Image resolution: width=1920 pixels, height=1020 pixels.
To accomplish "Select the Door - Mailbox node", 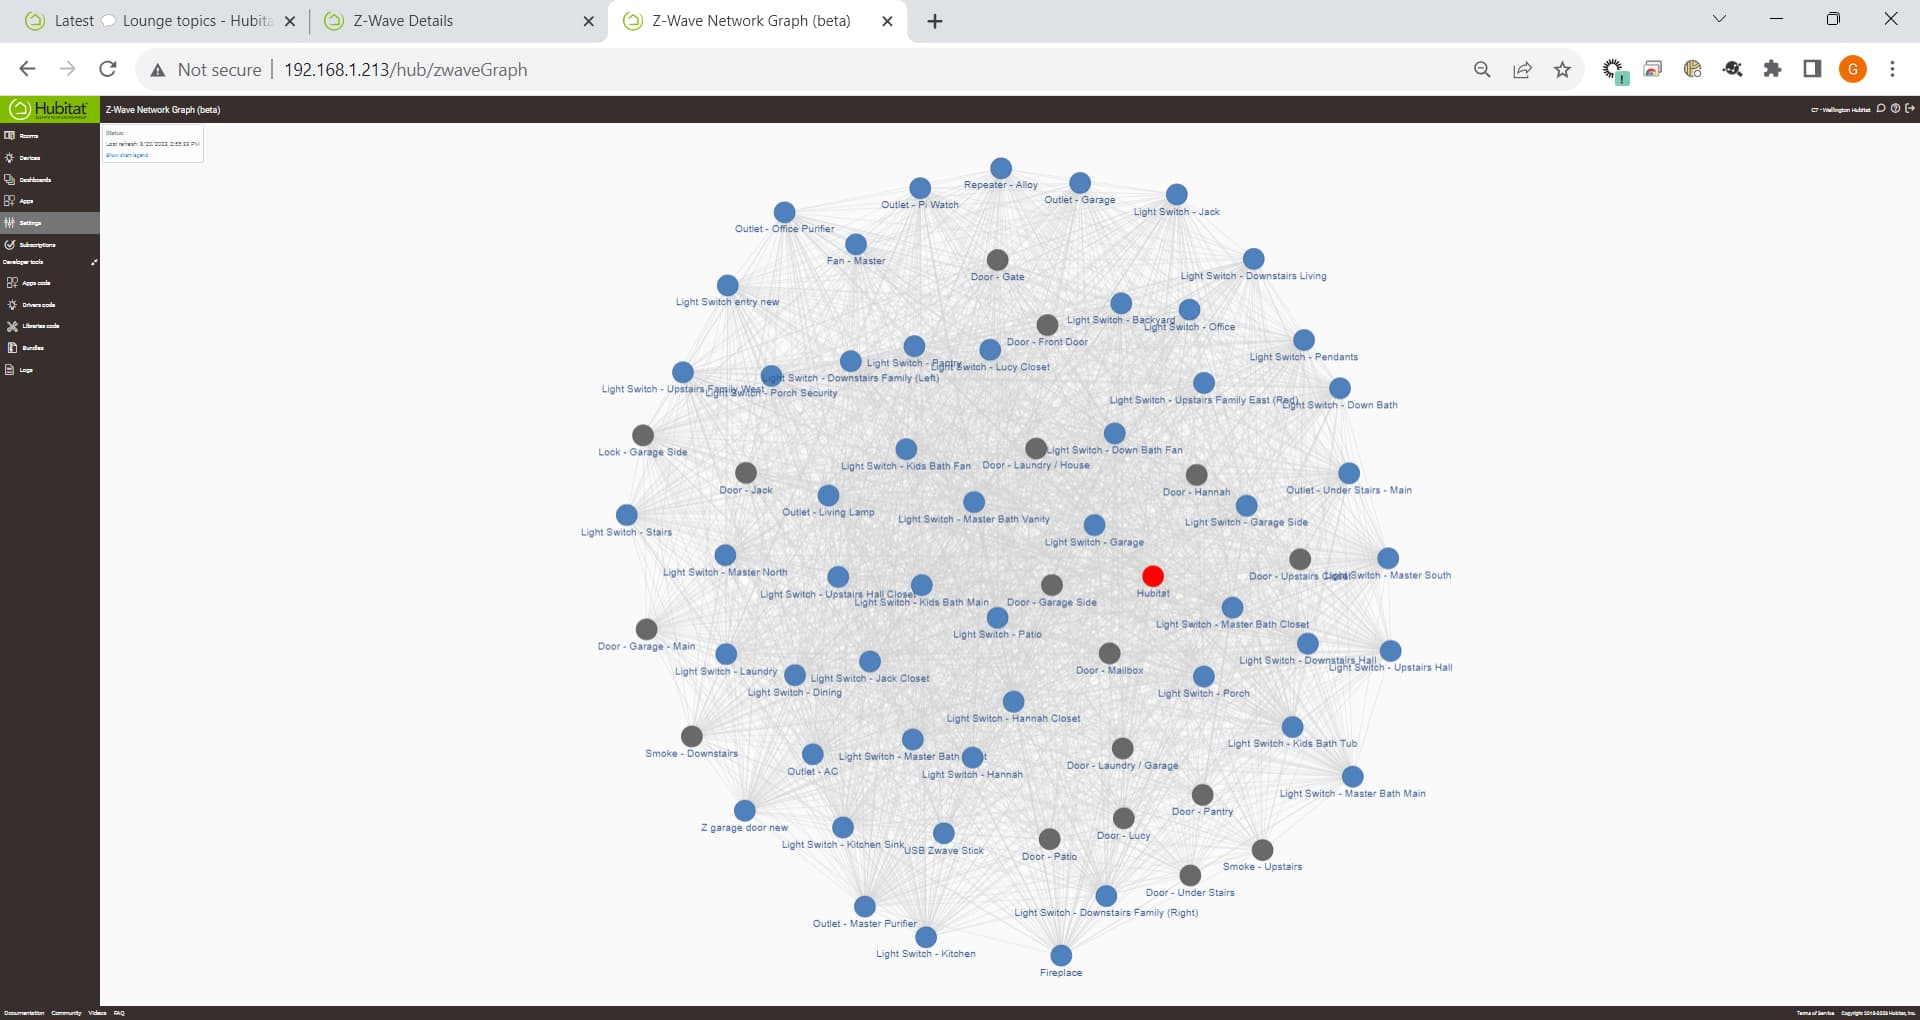I will (x=1110, y=653).
